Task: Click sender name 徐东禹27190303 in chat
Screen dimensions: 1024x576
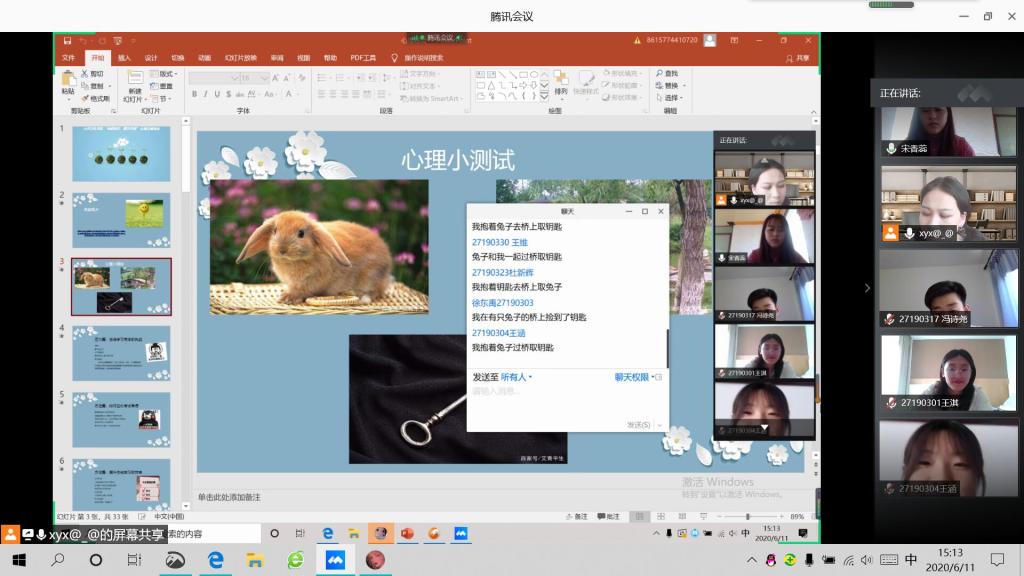Action: point(502,303)
